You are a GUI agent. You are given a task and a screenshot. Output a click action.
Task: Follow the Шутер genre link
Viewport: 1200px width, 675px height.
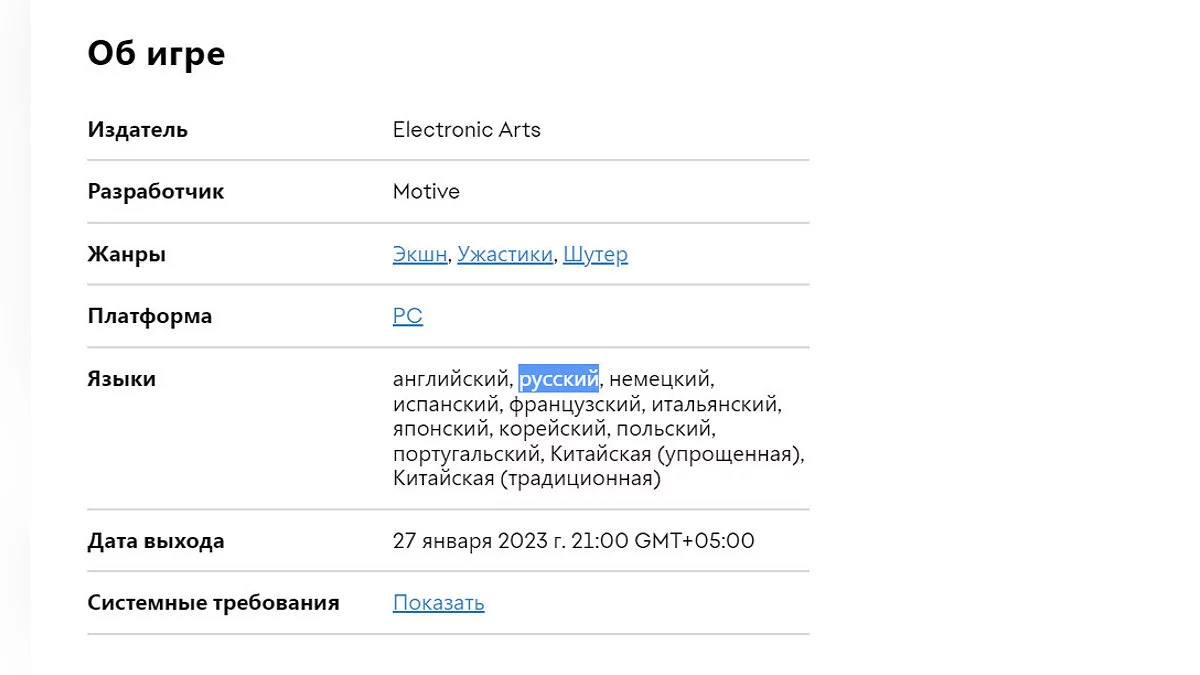point(595,255)
